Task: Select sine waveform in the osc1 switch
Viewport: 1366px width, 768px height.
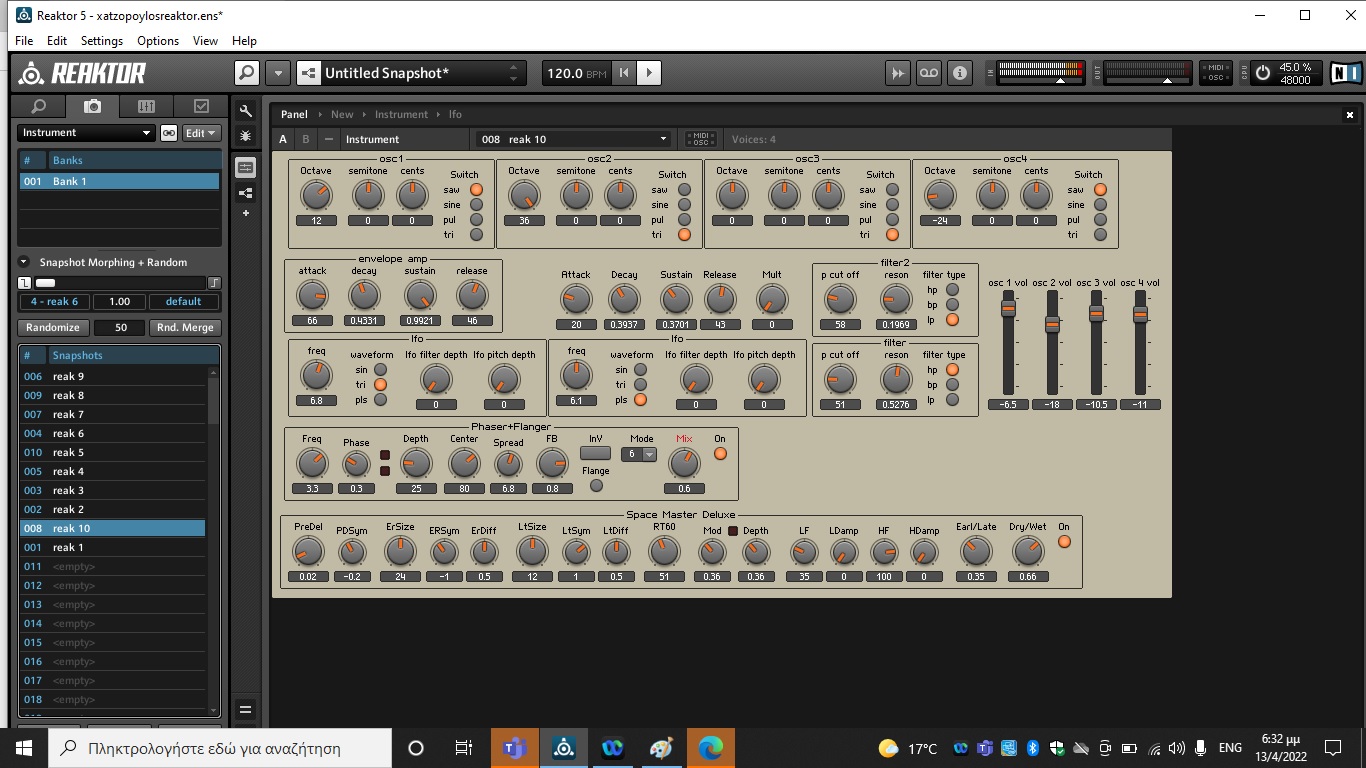Action: click(x=476, y=205)
